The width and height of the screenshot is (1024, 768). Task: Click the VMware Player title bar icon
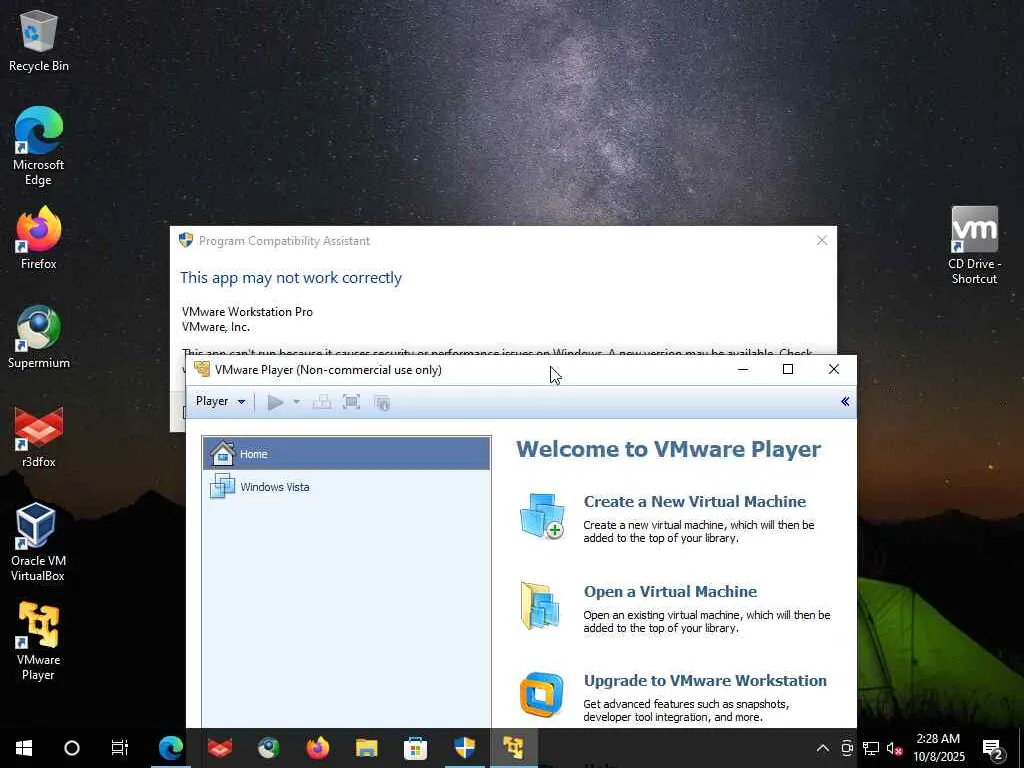click(x=202, y=369)
